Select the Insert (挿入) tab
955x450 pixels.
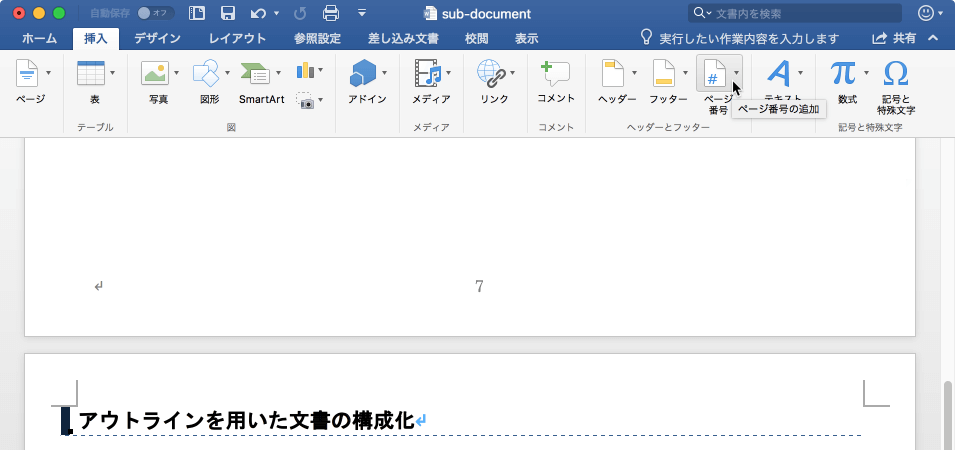96,38
